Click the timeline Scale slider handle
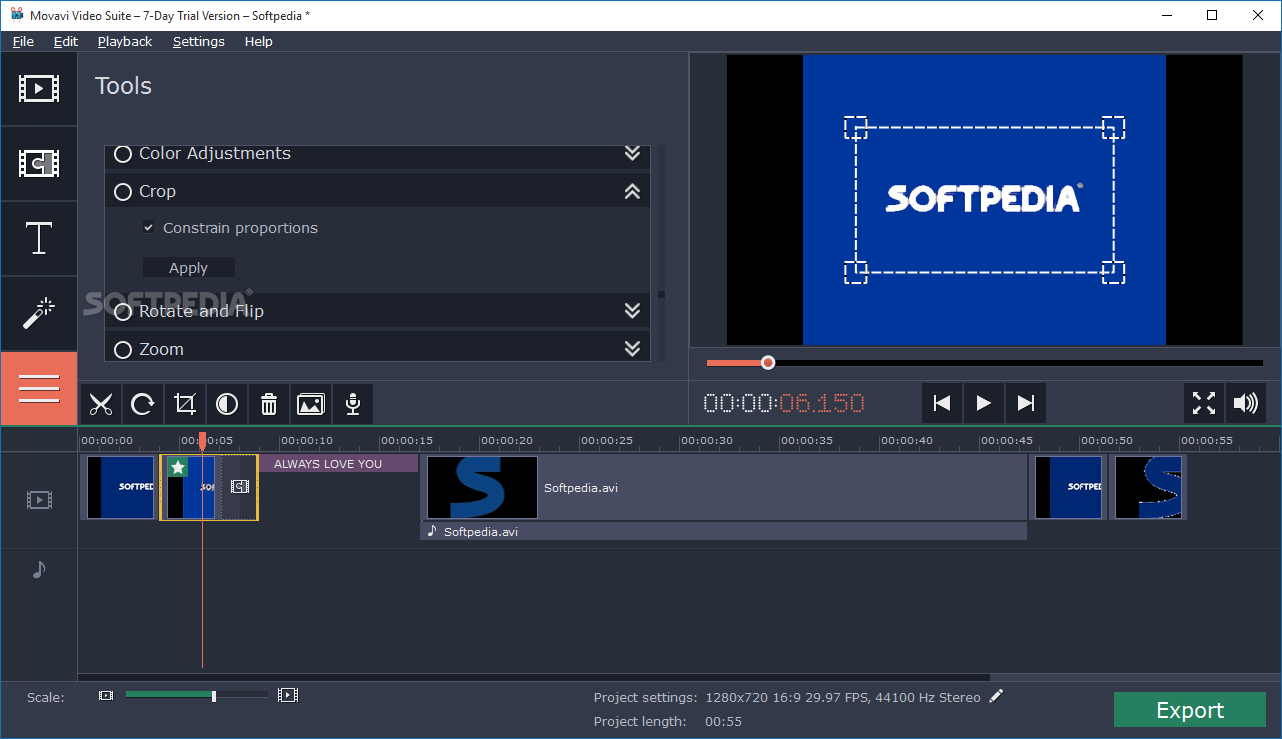The height and width of the screenshot is (739, 1282). point(214,695)
